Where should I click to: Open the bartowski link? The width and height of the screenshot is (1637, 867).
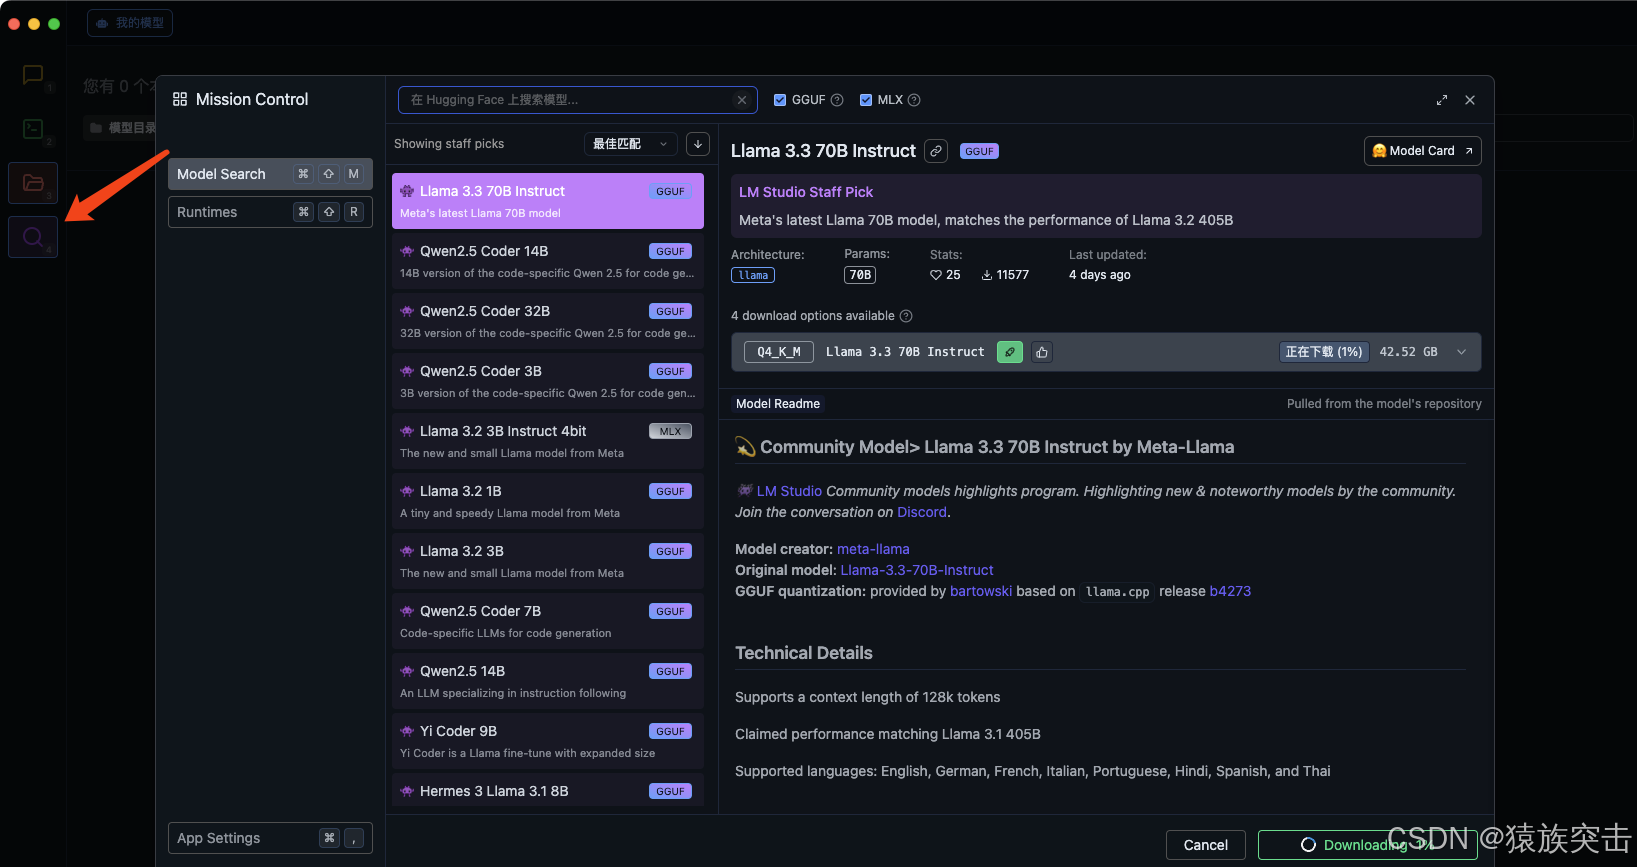click(x=981, y=591)
